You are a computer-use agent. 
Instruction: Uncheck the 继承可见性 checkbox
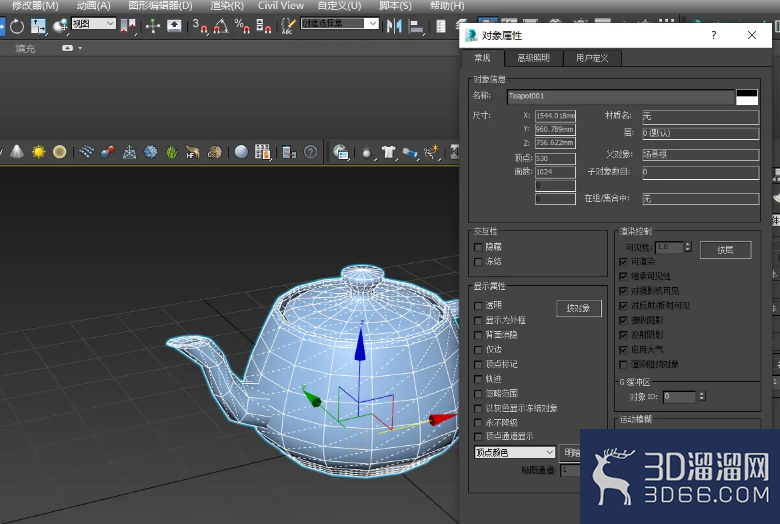(623, 276)
